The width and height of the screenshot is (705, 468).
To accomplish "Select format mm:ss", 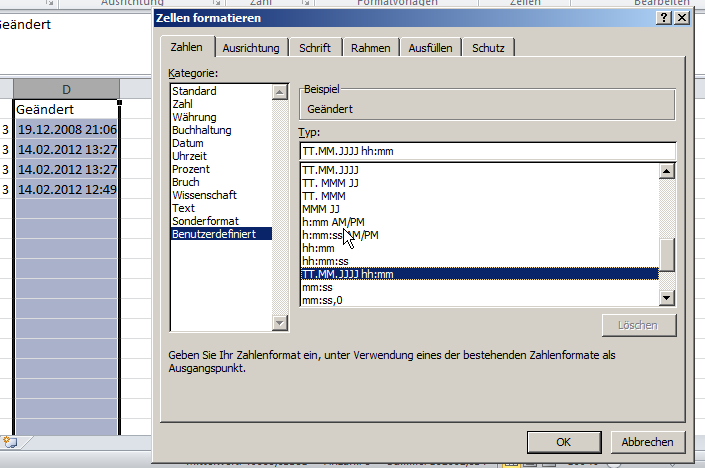I will pos(480,287).
